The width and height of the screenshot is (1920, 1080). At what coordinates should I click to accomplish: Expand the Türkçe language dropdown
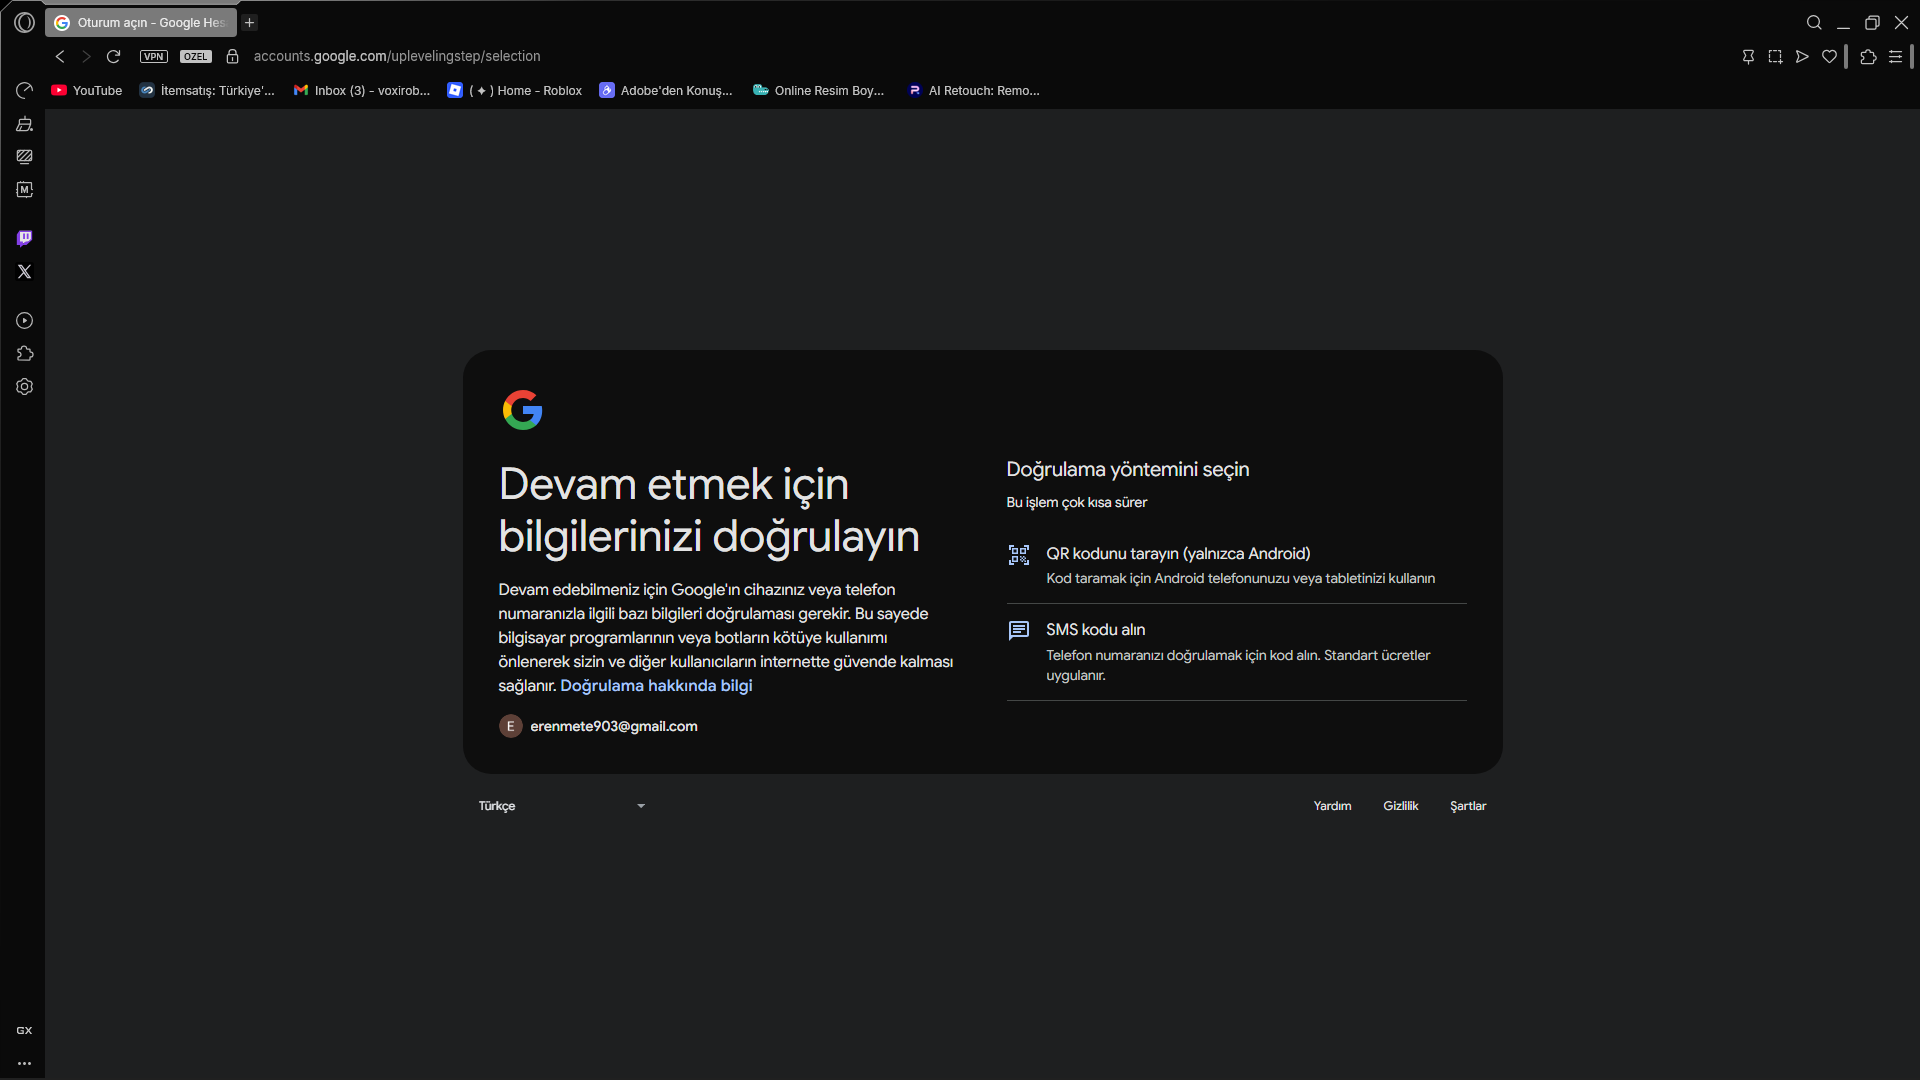click(562, 806)
